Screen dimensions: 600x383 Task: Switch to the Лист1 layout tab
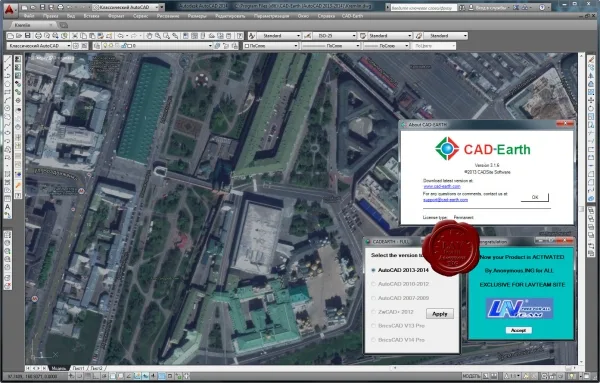point(78,368)
